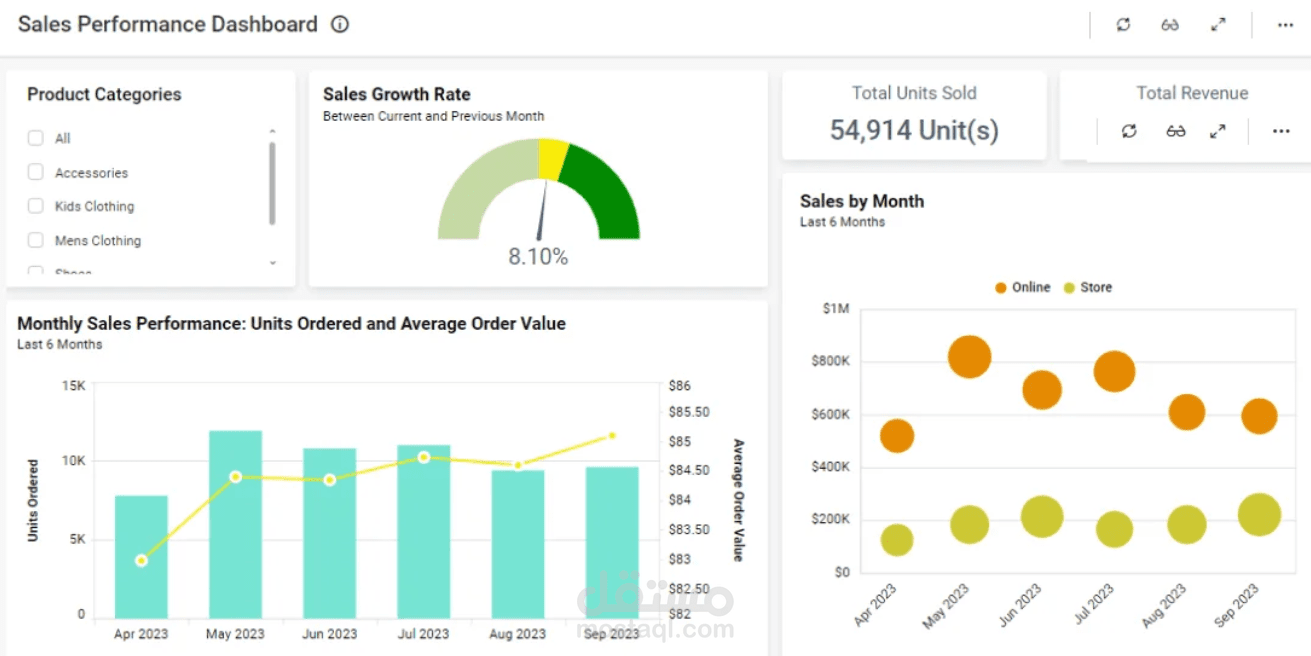Click the down arrow in the category list
The height and width of the screenshot is (656, 1311).
click(x=272, y=263)
